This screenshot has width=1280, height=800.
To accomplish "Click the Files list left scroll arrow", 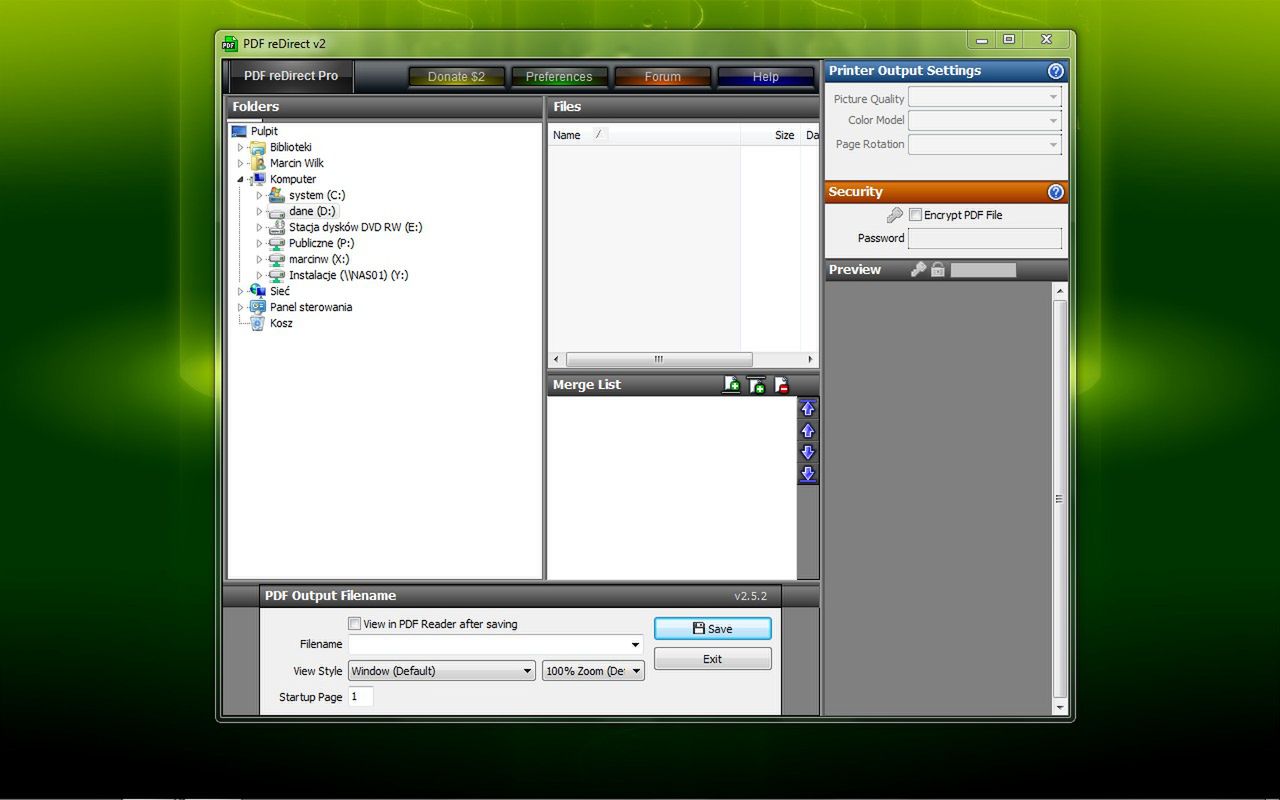I will coord(556,359).
